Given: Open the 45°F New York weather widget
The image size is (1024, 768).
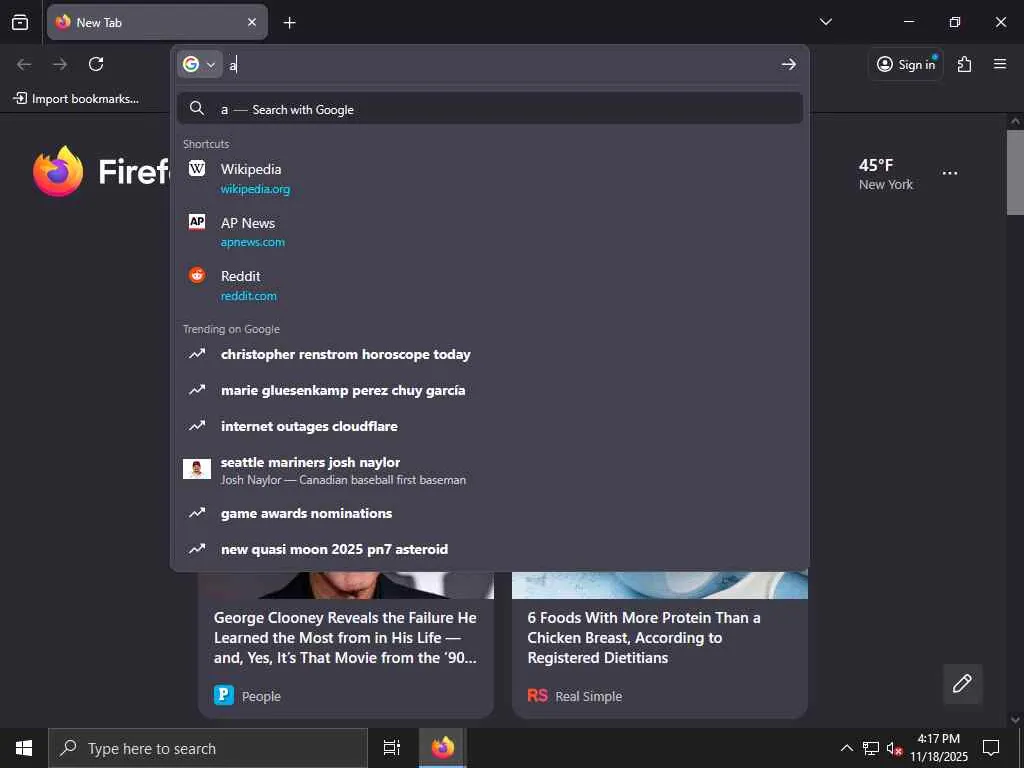Looking at the screenshot, I should pyautogui.click(x=886, y=174).
